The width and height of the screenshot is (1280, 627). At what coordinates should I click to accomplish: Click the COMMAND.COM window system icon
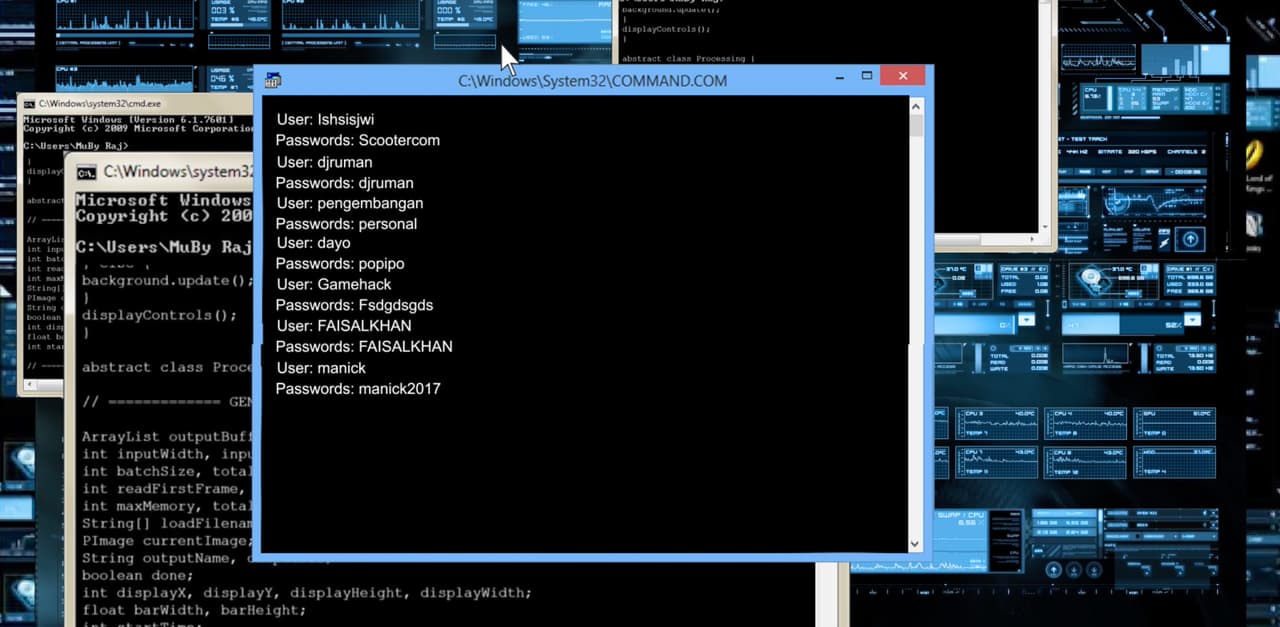click(273, 81)
